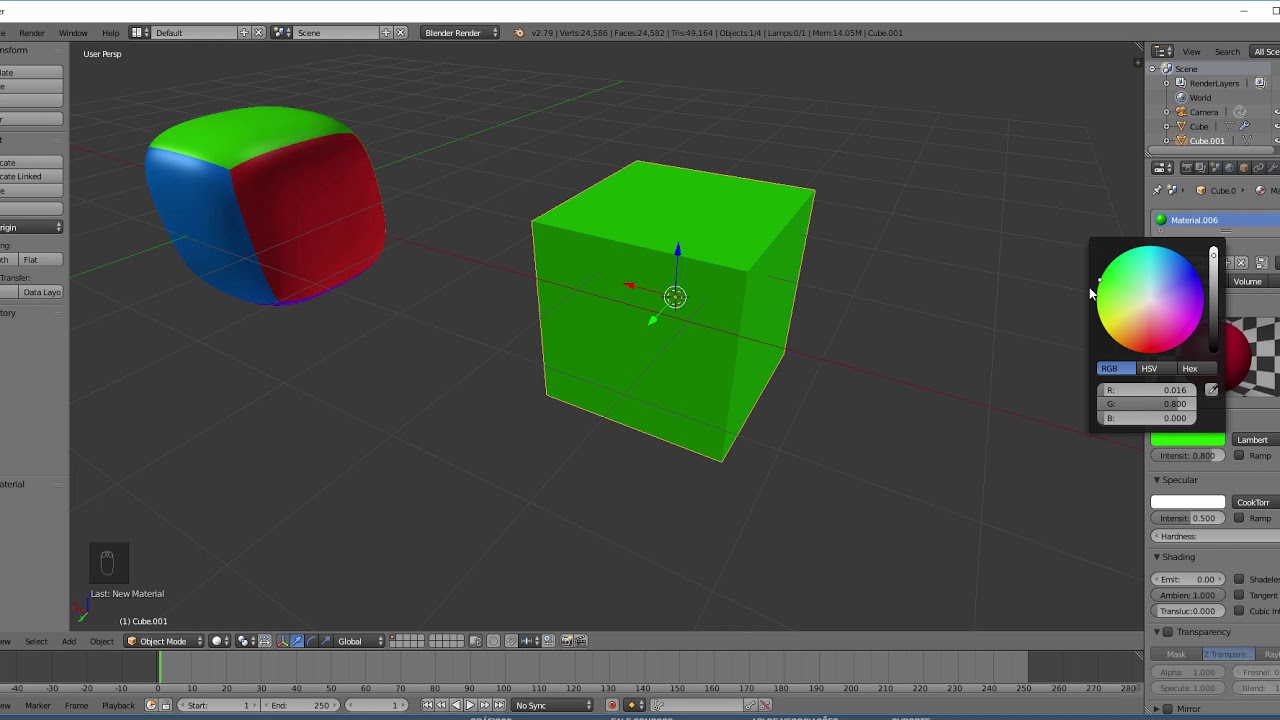Collapse the Specular panel
This screenshot has width=1280, height=720.
coord(1157,480)
